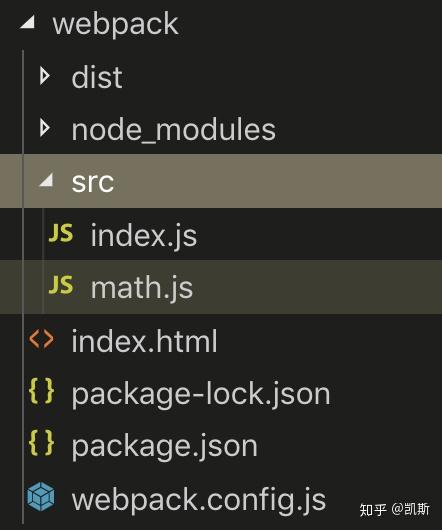Click the HTML angle-bracket icon for index.html
This screenshot has width=442, height=530.
click(41, 339)
